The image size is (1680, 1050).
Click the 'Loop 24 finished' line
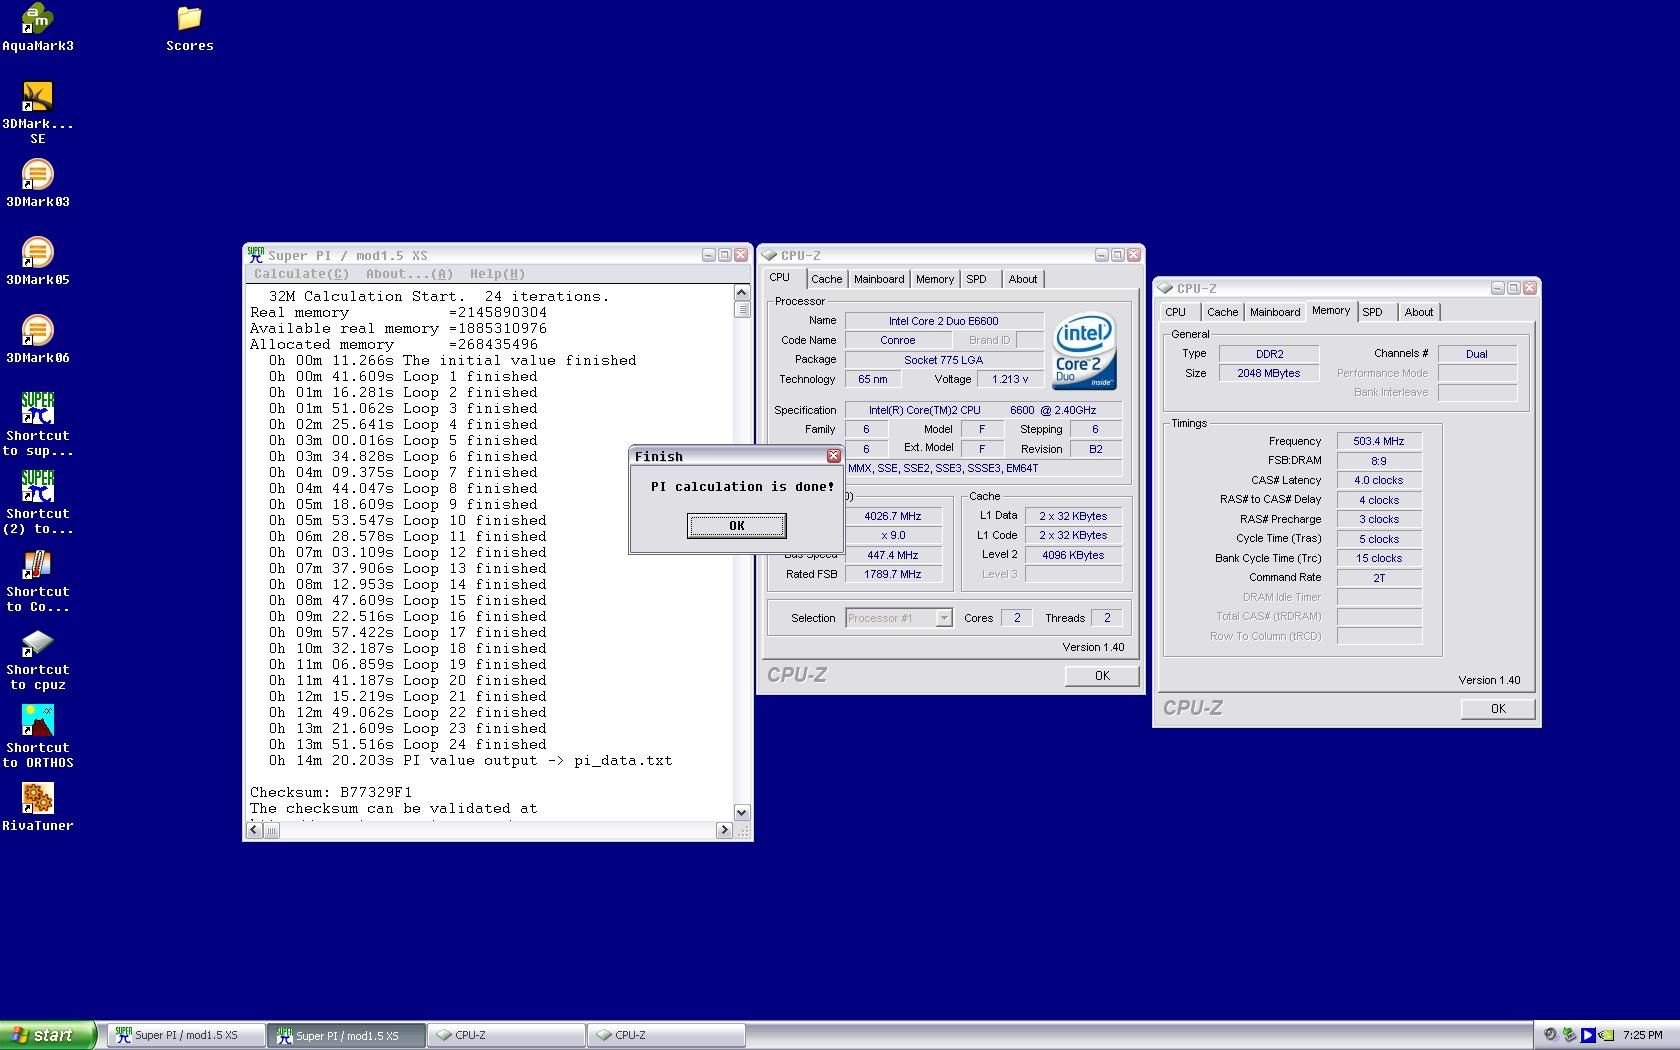408,744
